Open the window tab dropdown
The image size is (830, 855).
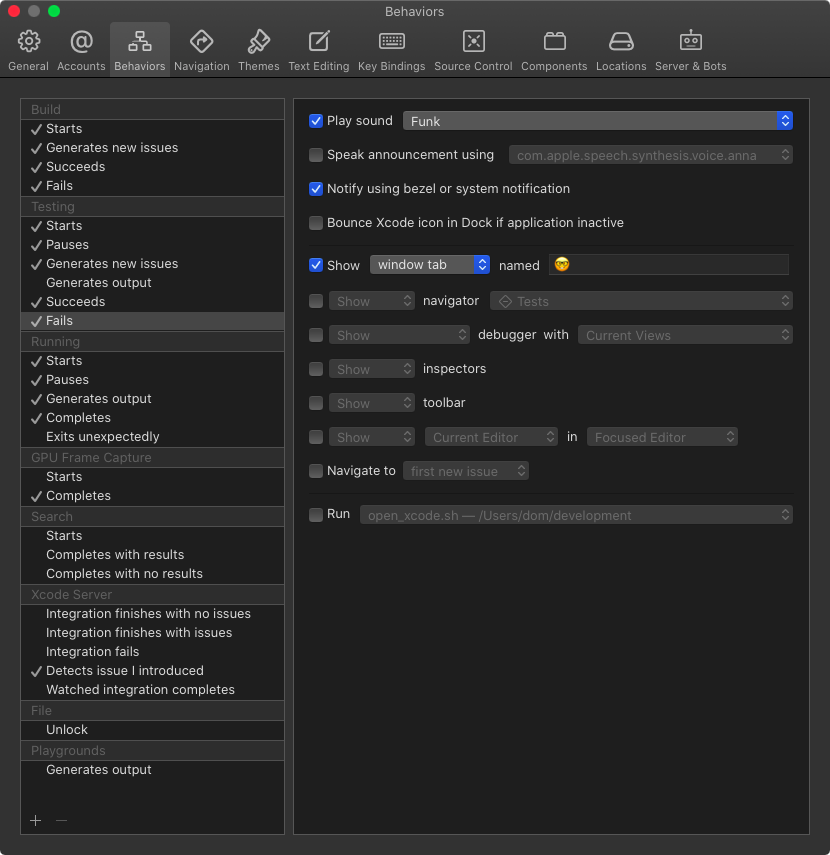[x=430, y=265]
